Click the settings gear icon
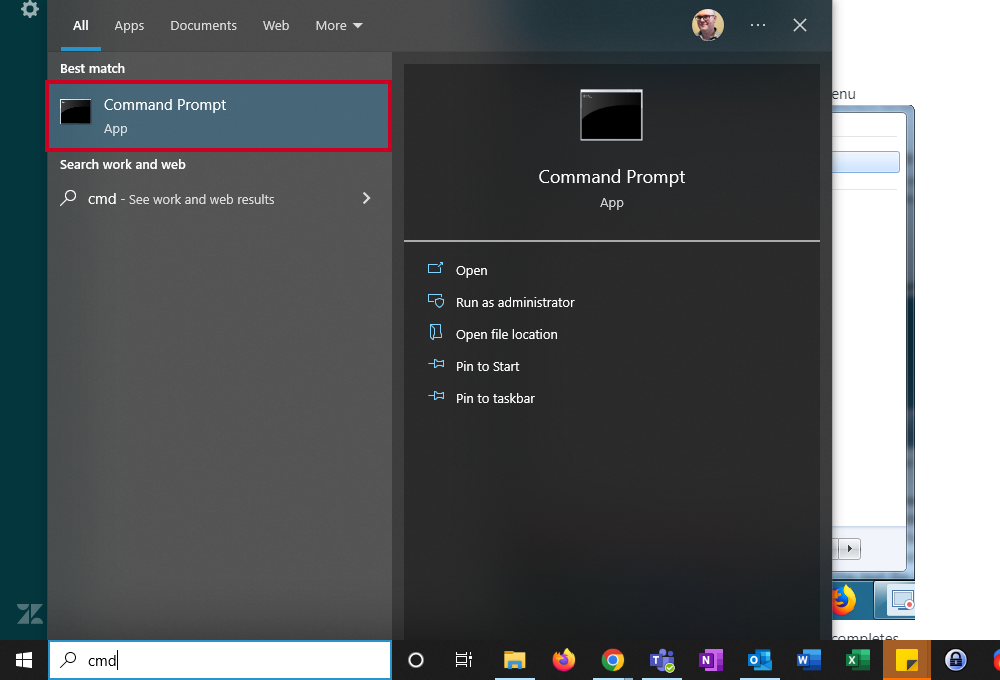Image resolution: width=1000 pixels, height=680 pixels. coord(29,9)
